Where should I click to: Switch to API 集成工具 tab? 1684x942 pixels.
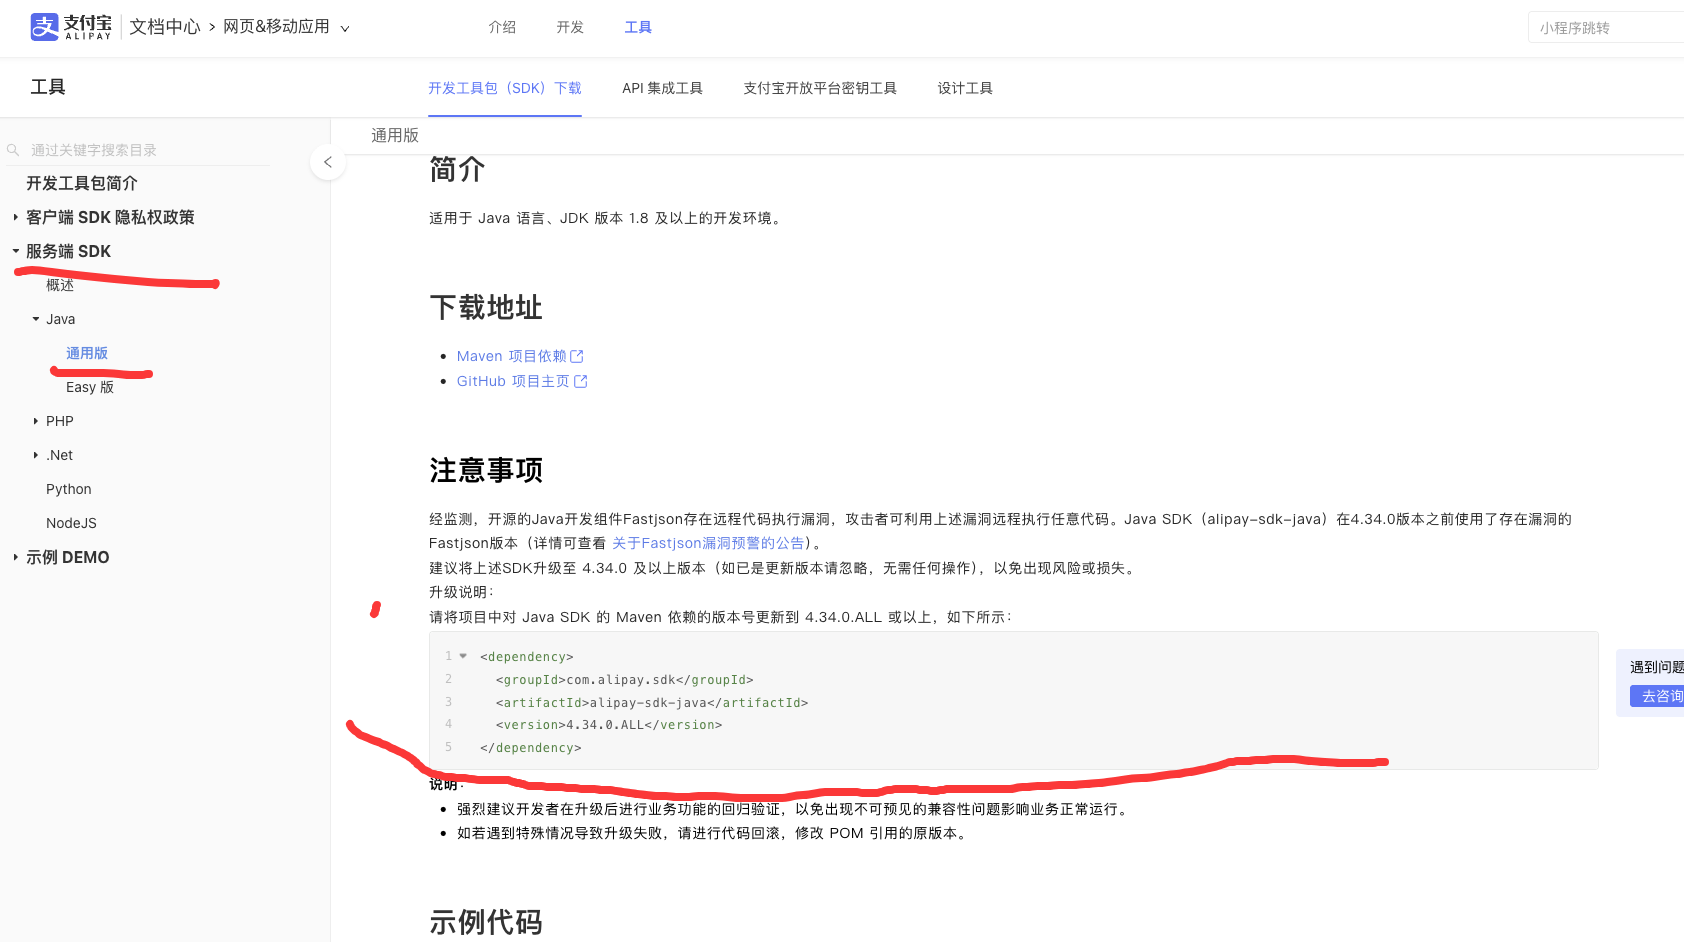point(662,88)
